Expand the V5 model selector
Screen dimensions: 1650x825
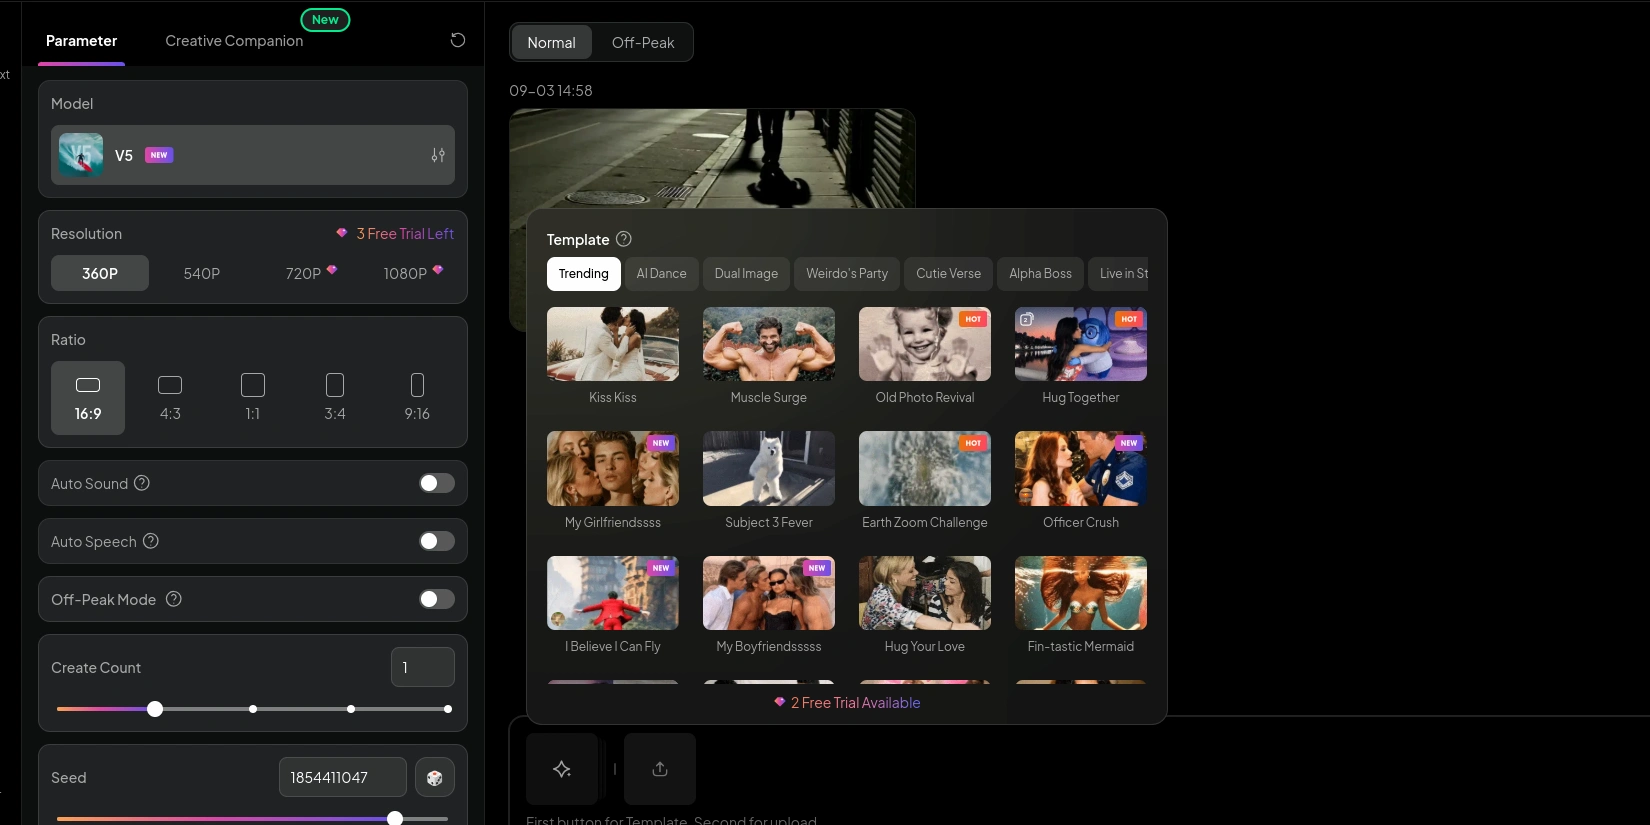pos(252,155)
